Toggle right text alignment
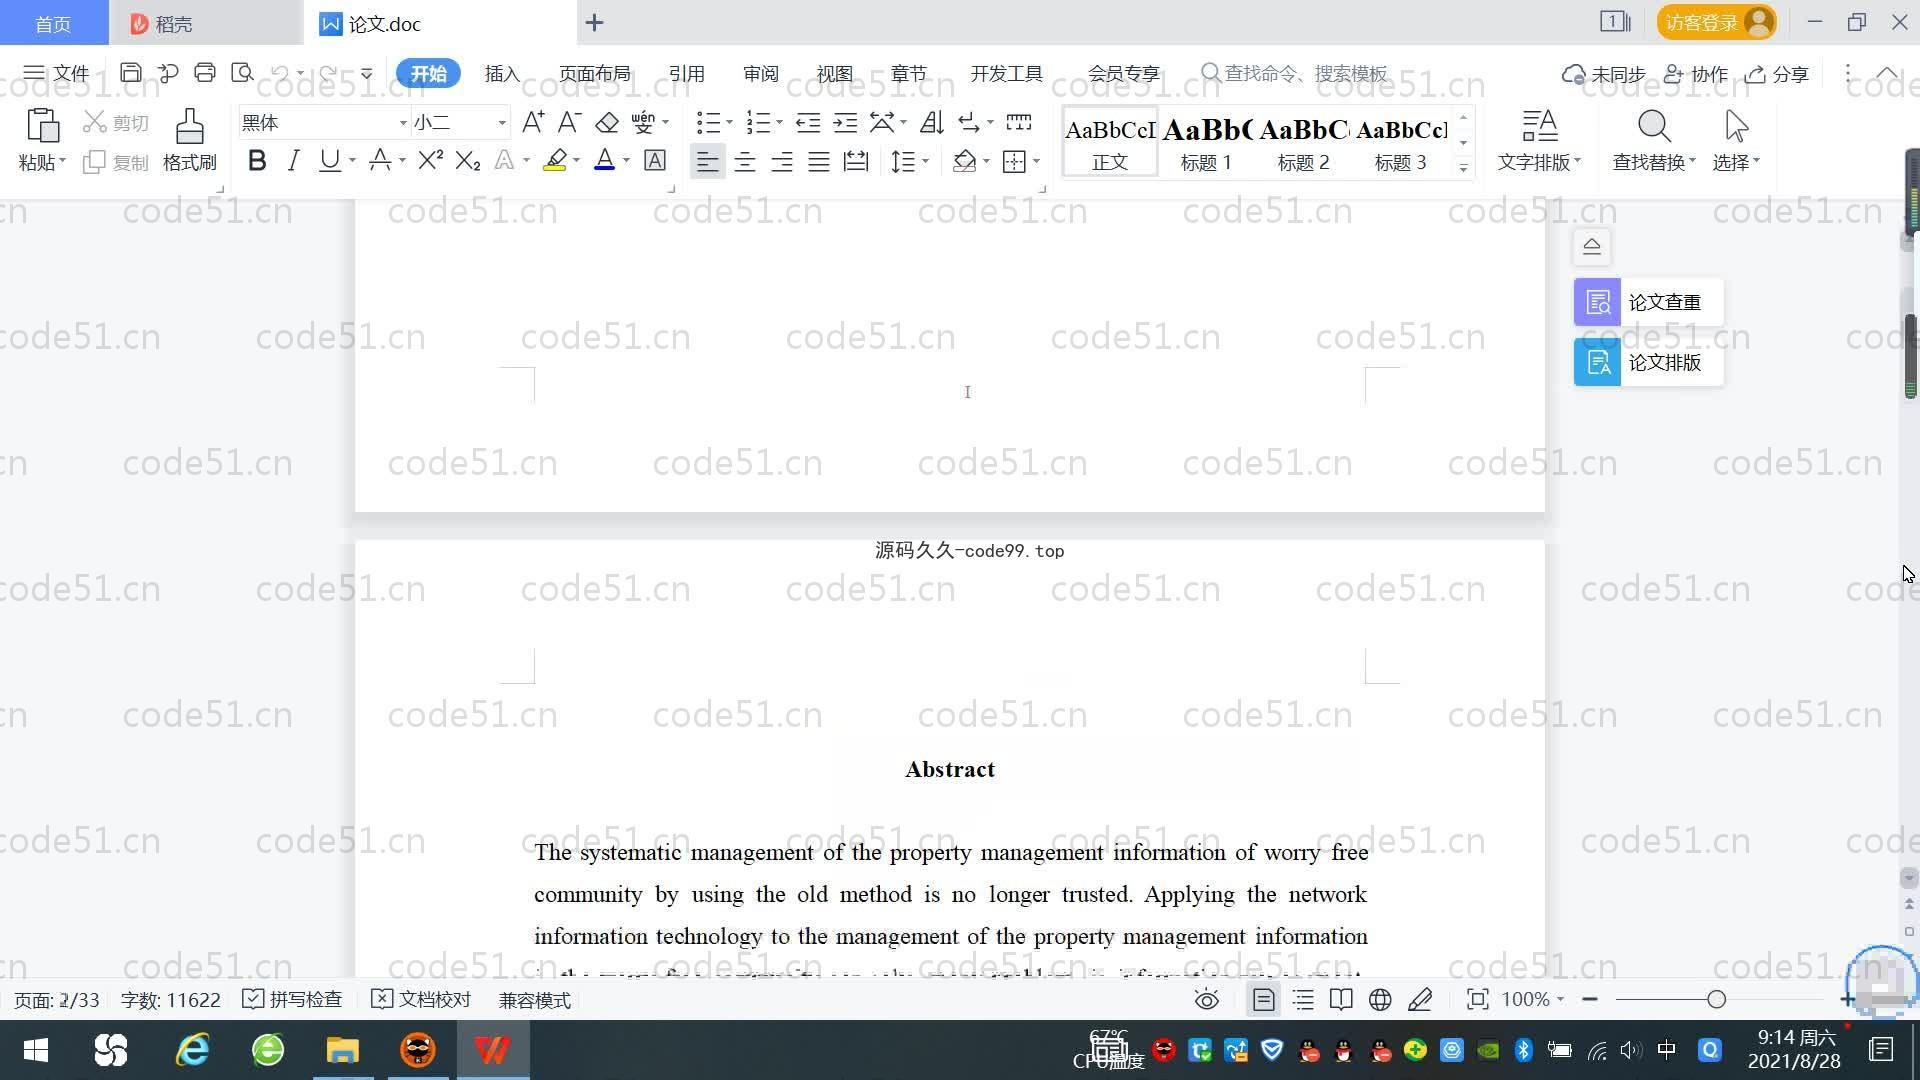This screenshot has width=1920, height=1080. pyautogui.click(x=781, y=161)
